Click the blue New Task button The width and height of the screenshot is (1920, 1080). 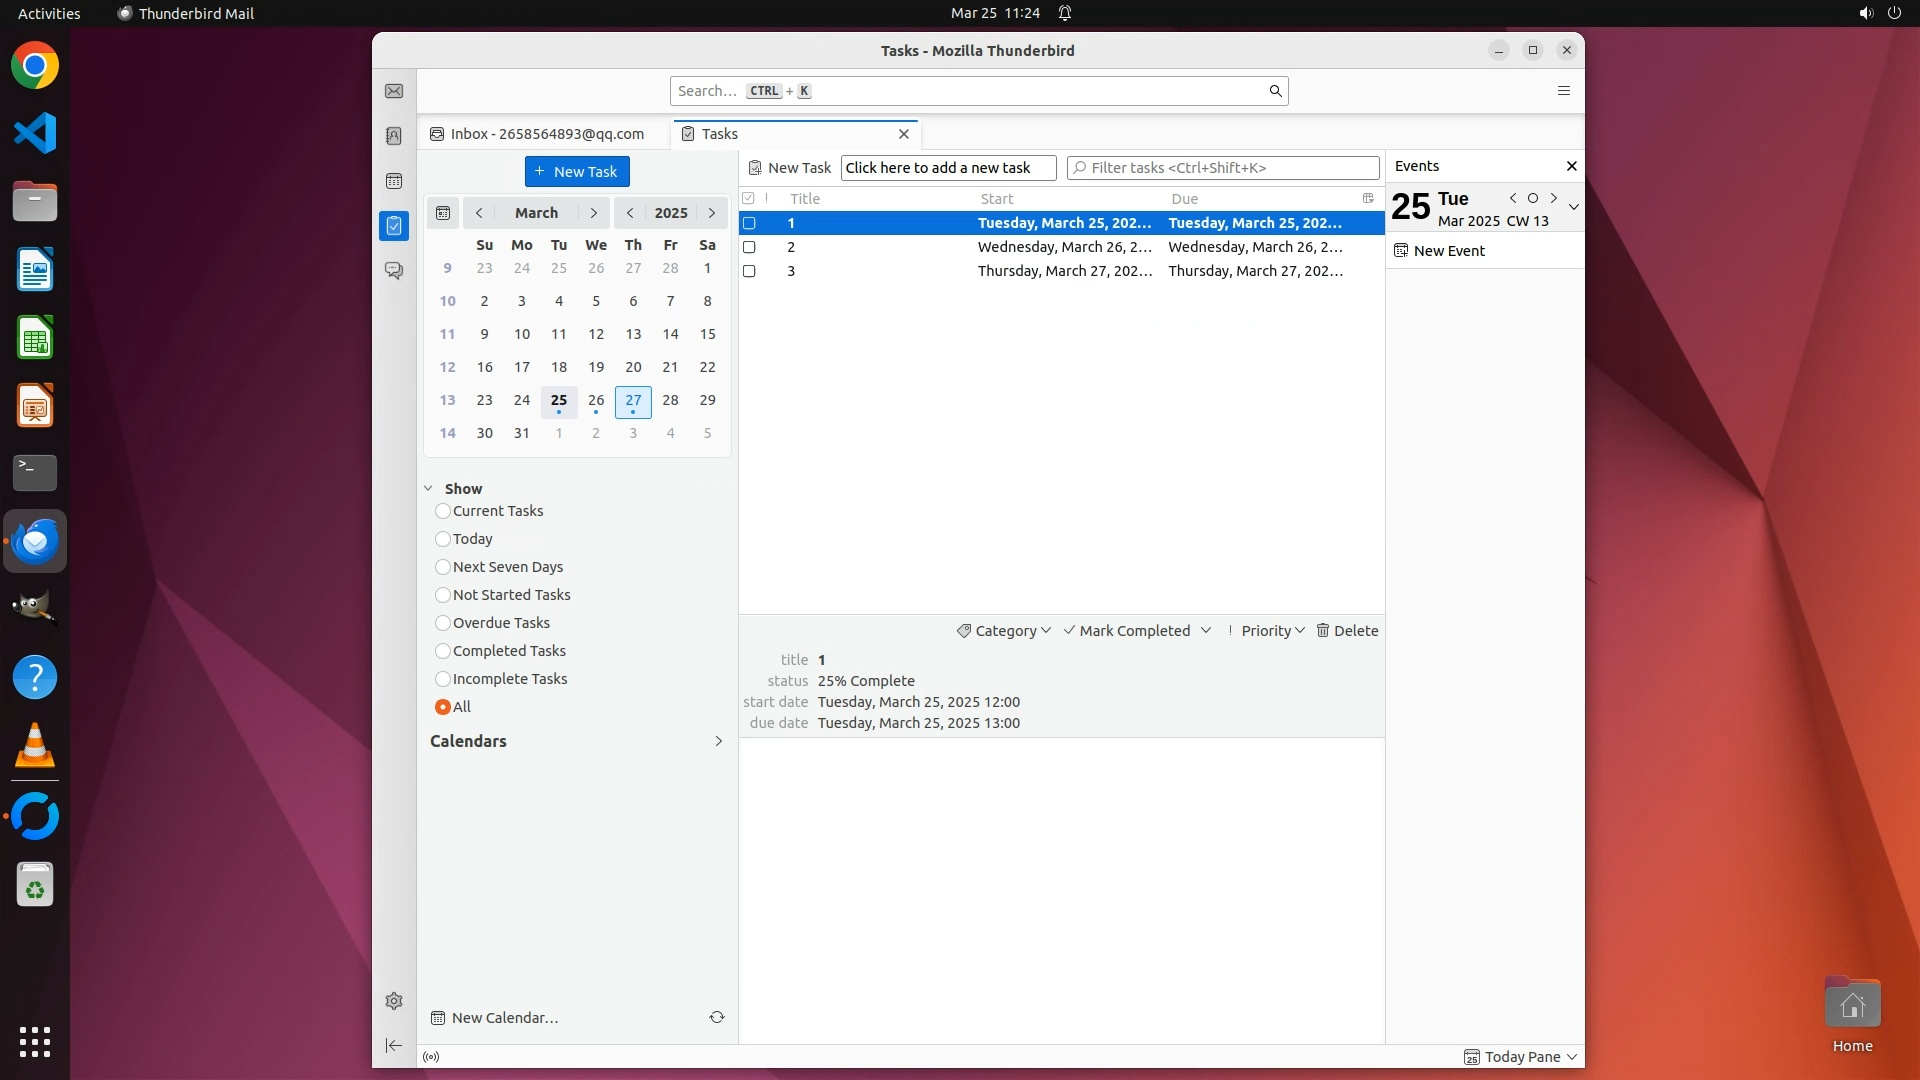[x=577, y=172]
